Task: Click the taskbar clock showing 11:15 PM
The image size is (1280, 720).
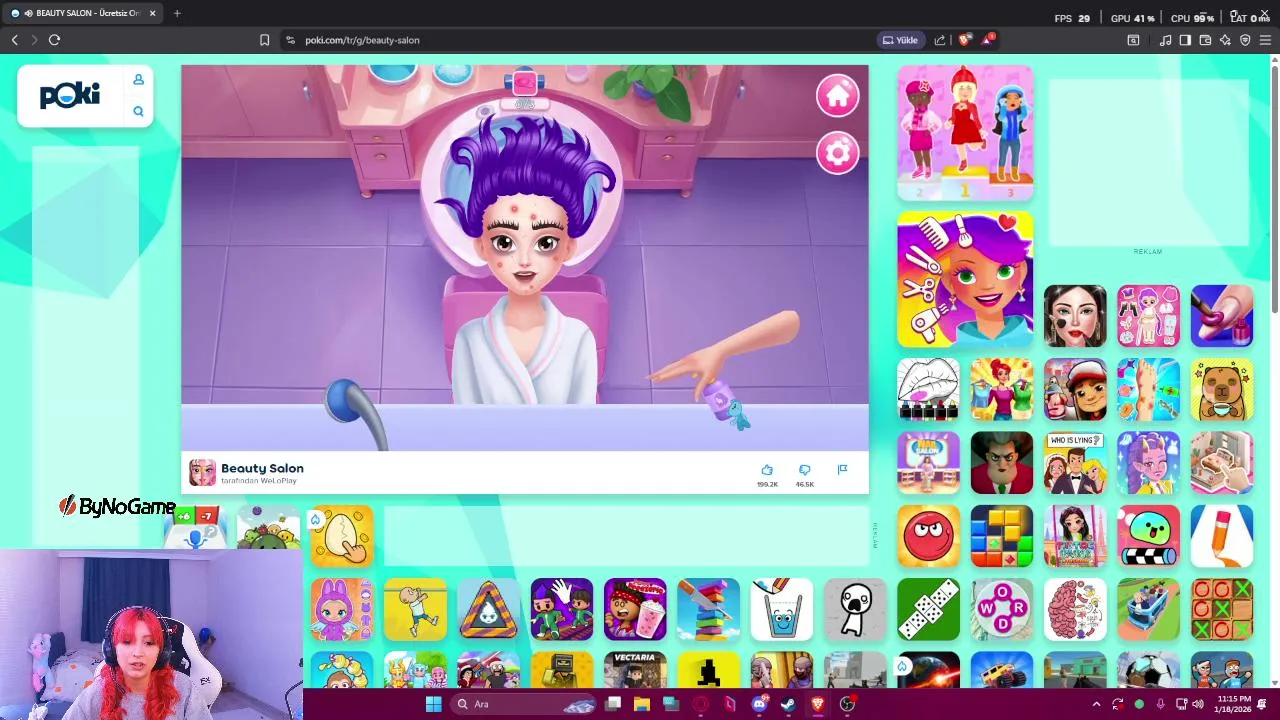Action: tap(1234, 704)
